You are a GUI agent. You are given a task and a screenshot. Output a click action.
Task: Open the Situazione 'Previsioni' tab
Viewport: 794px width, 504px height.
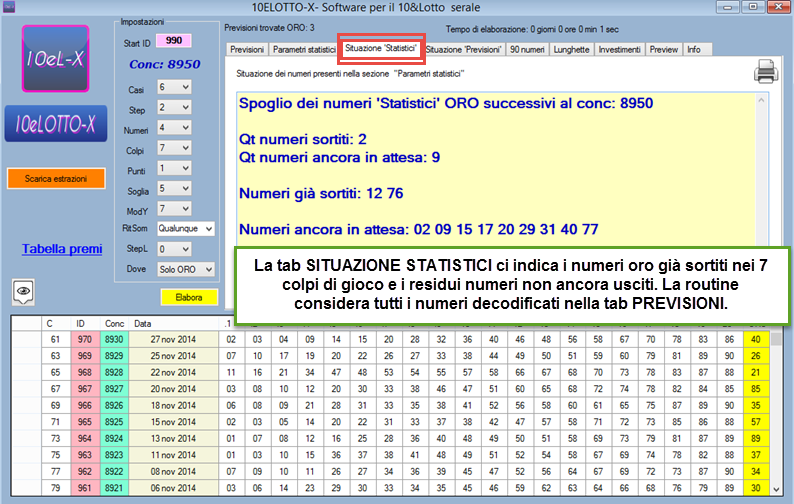(x=463, y=50)
